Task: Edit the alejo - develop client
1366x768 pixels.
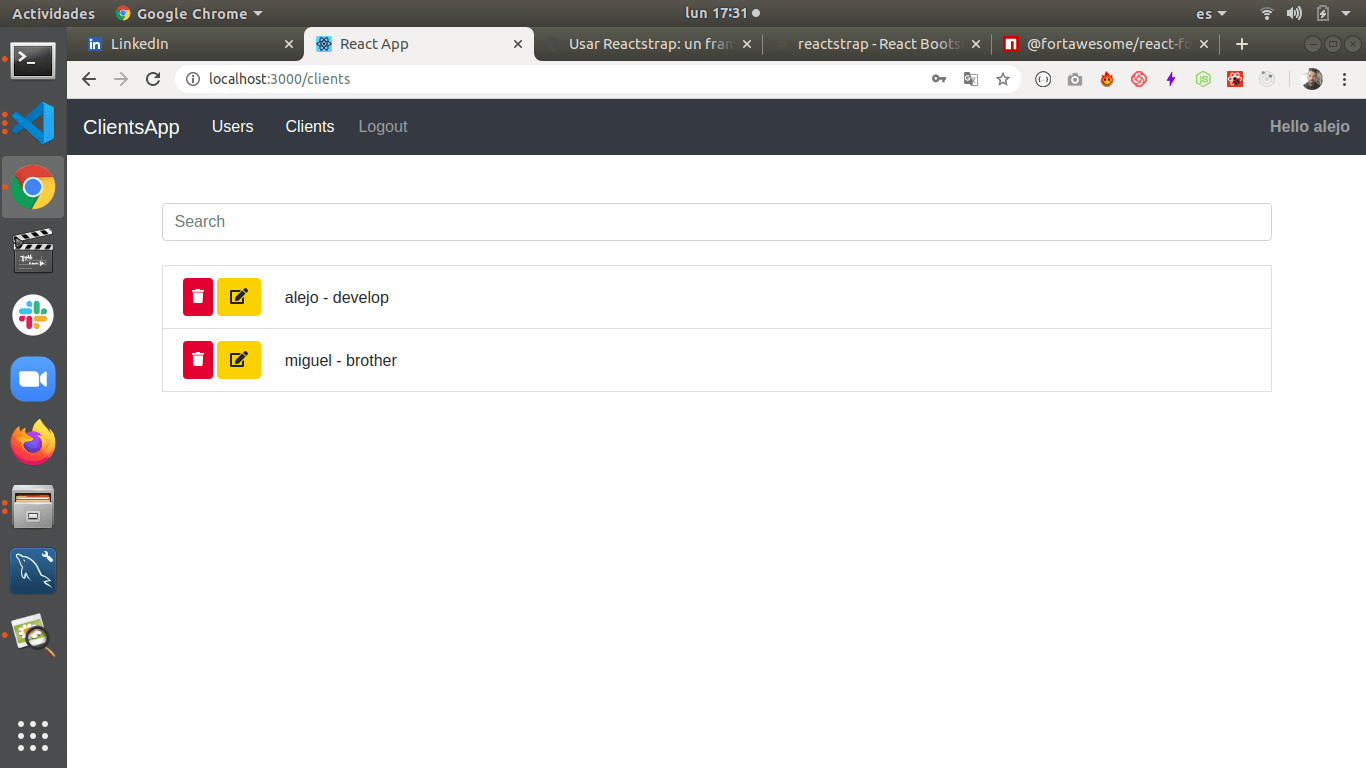Action: coord(239,297)
